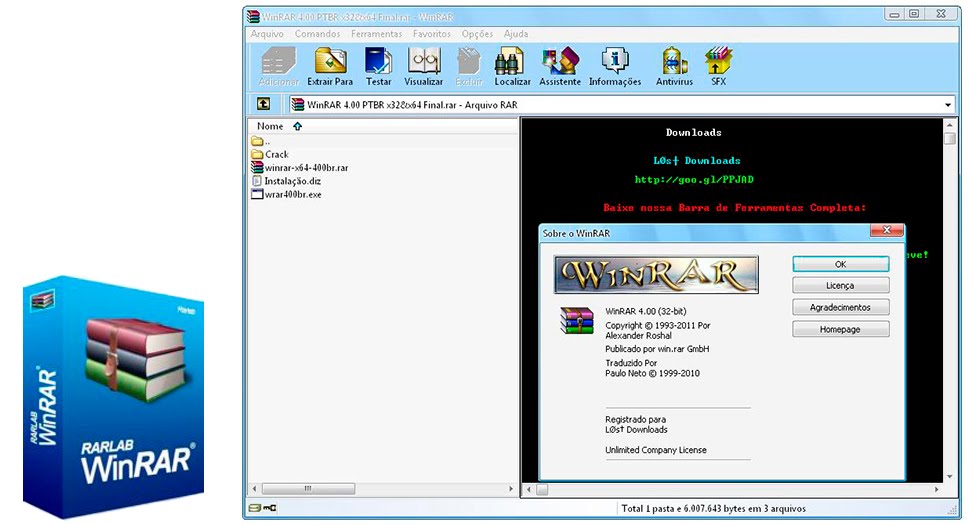
Task: Click the 'Downloads' heading in comment pane
Action: (693, 132)
